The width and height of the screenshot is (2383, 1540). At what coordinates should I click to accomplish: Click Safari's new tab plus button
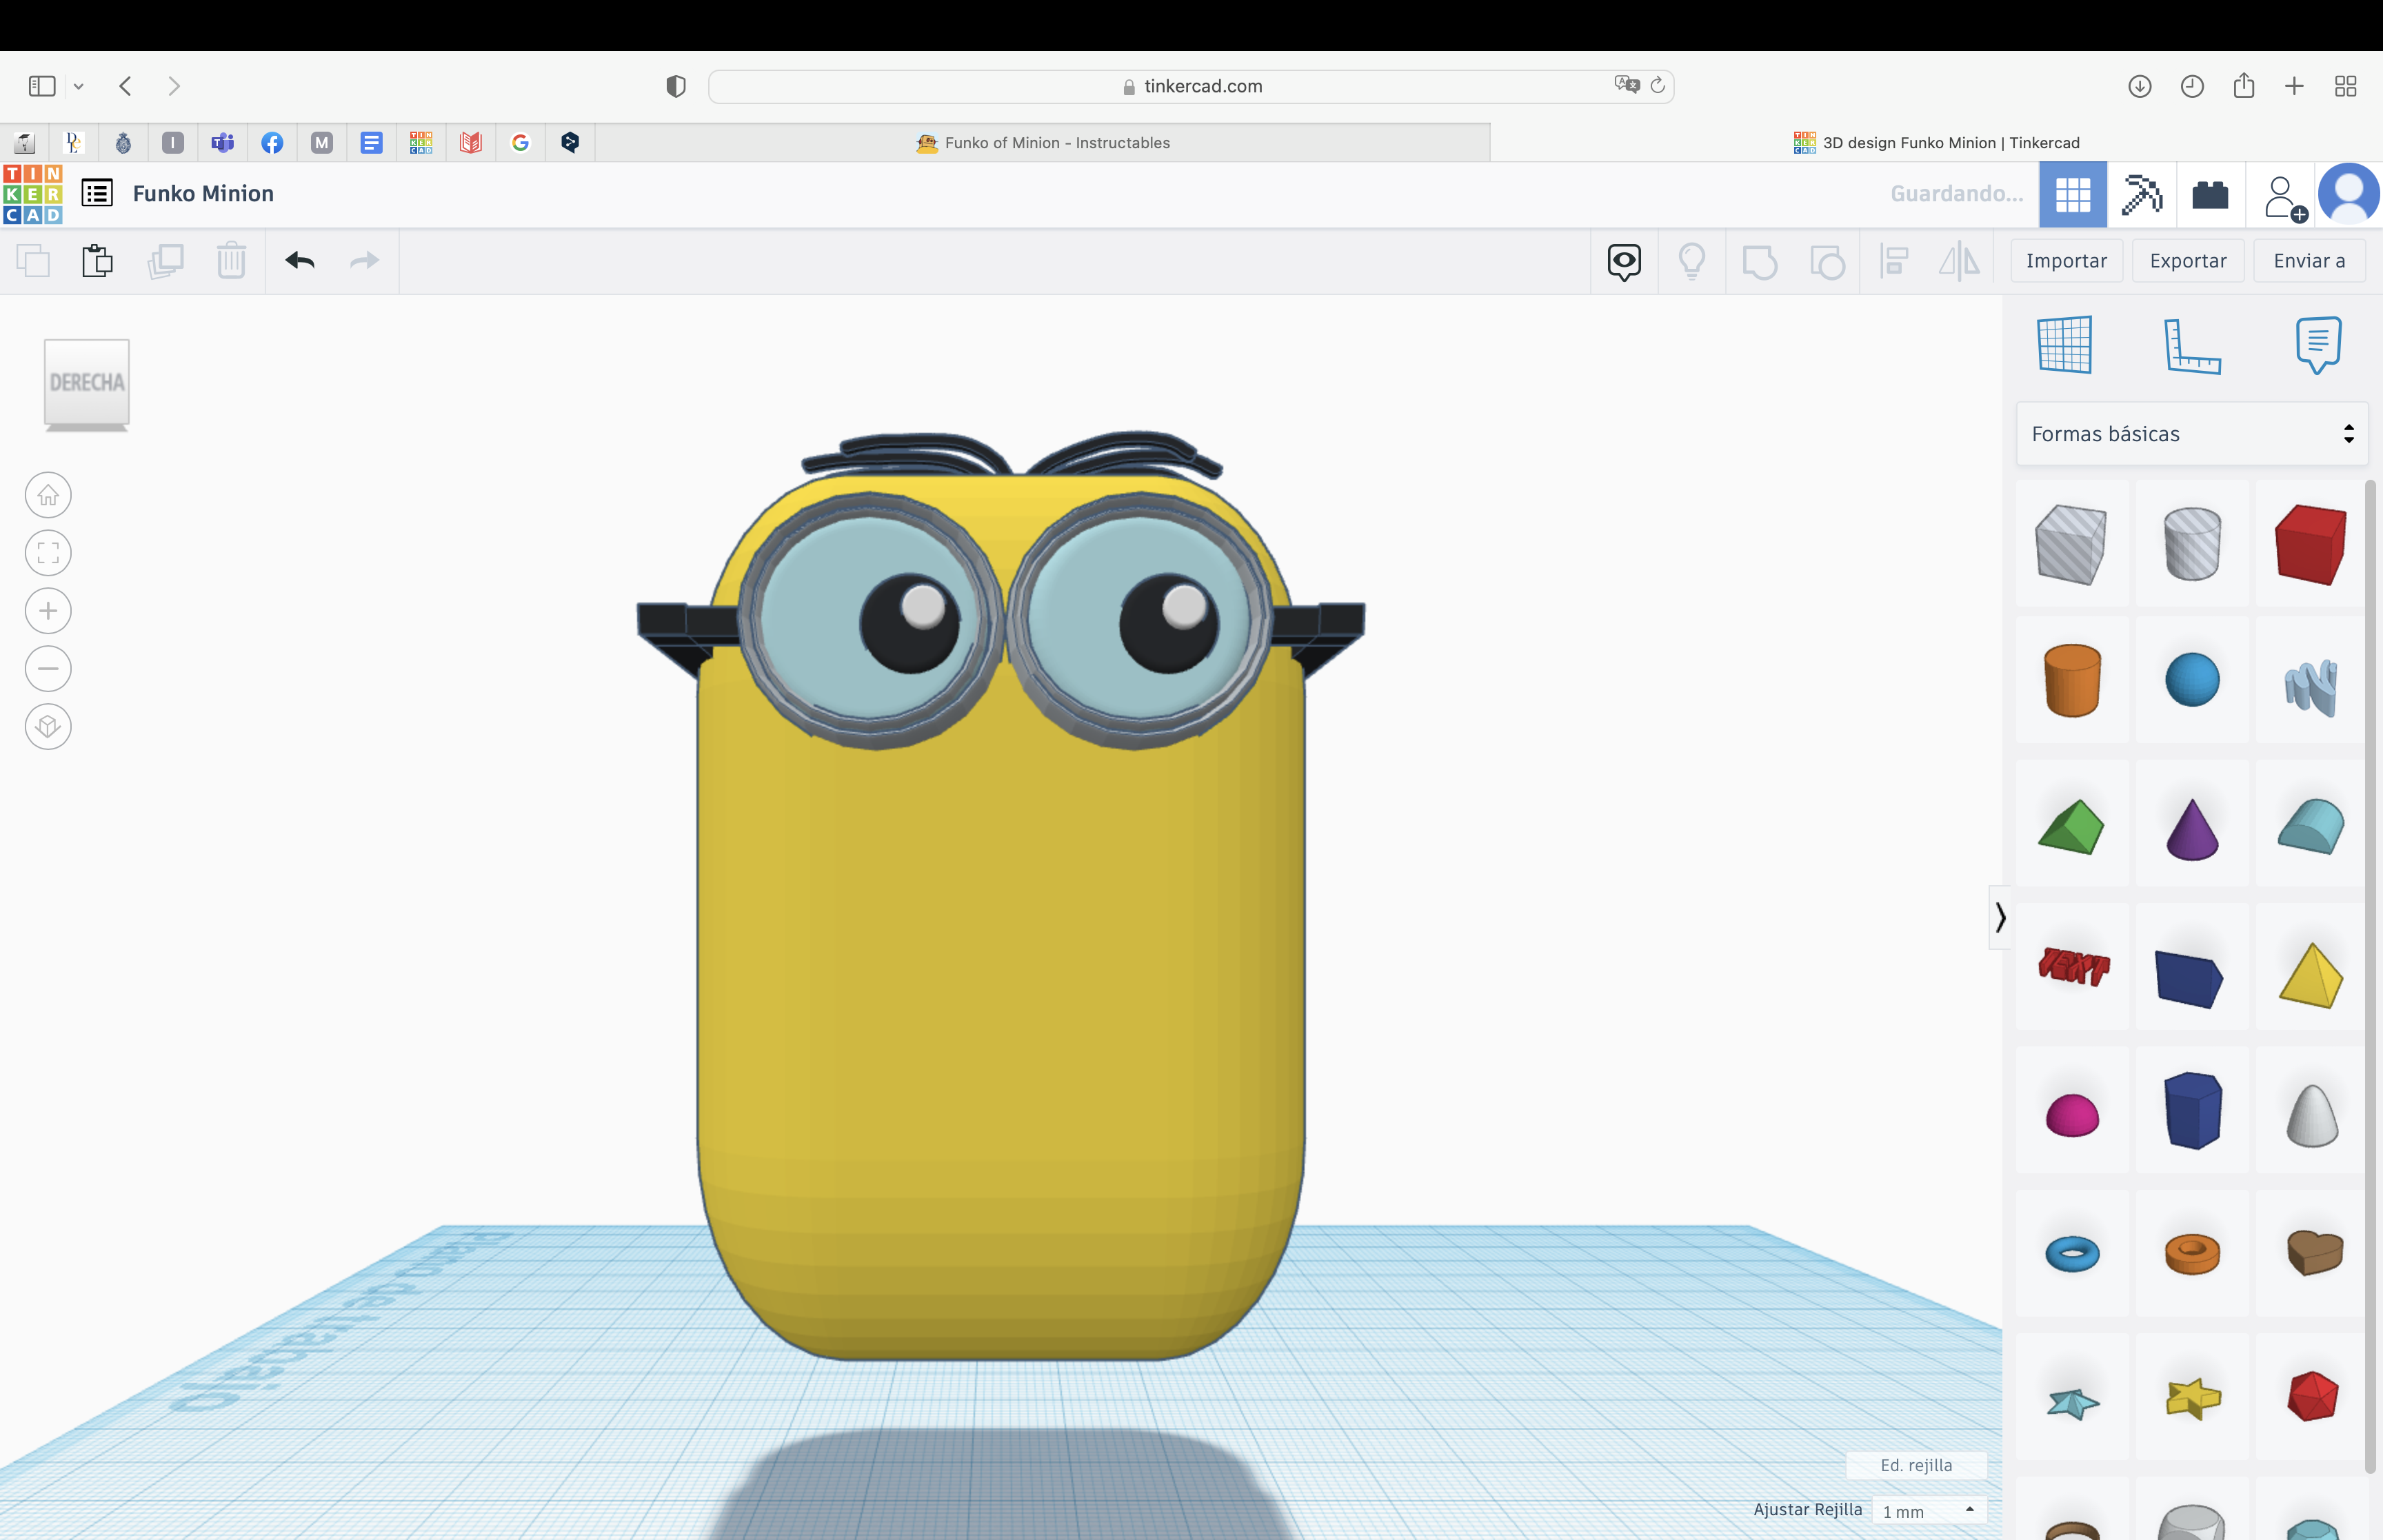click(x=2295, y=86)
